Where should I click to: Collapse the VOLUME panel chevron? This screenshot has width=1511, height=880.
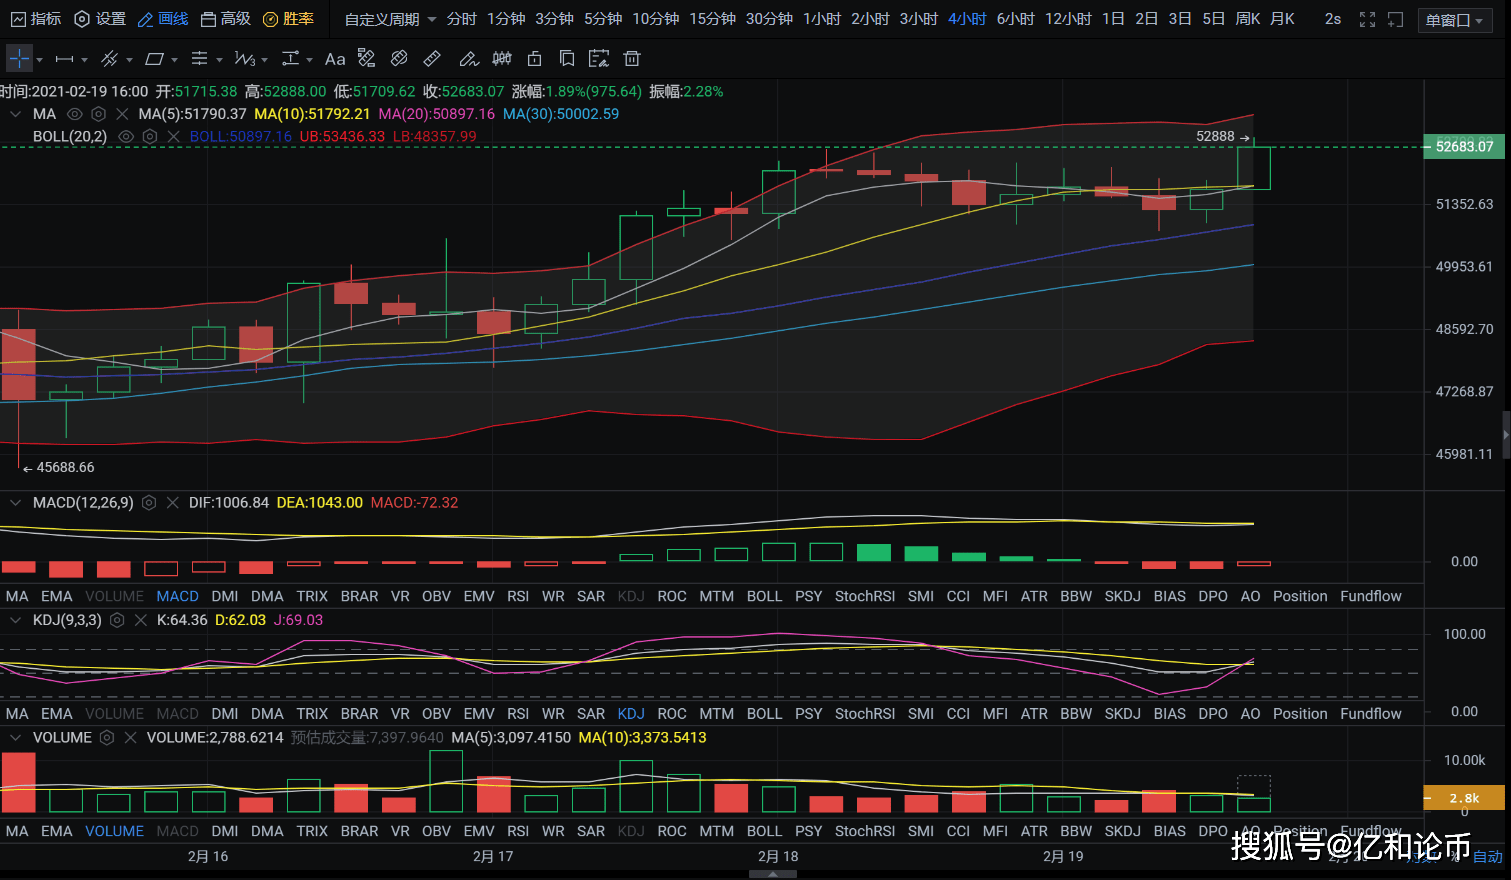(x=15, y=738)
